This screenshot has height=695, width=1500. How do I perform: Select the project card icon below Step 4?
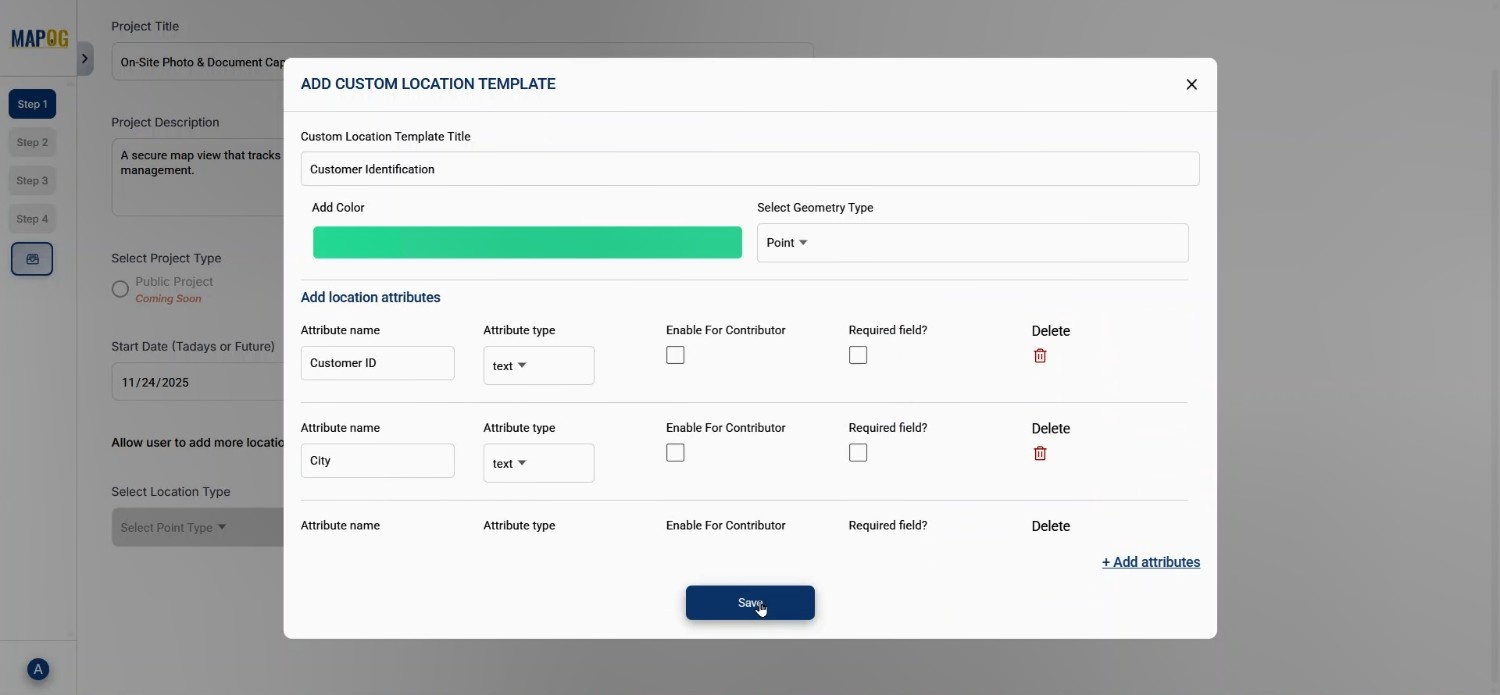click(x=32, y=258)
